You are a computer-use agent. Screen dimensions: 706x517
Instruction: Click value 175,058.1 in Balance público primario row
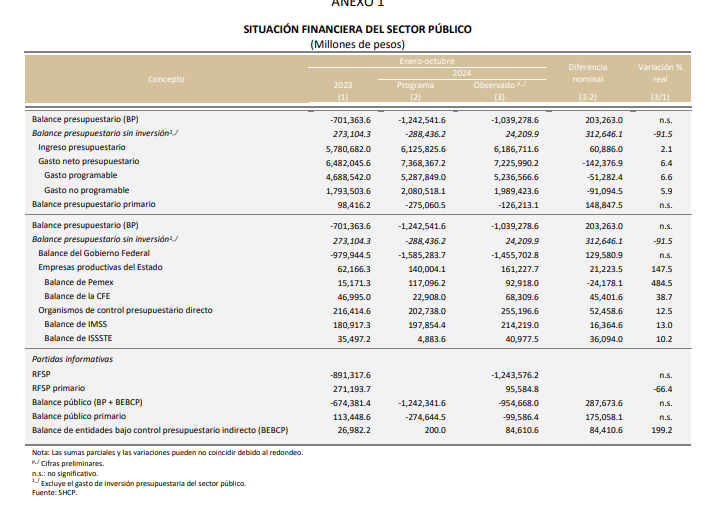click(604, 417)
